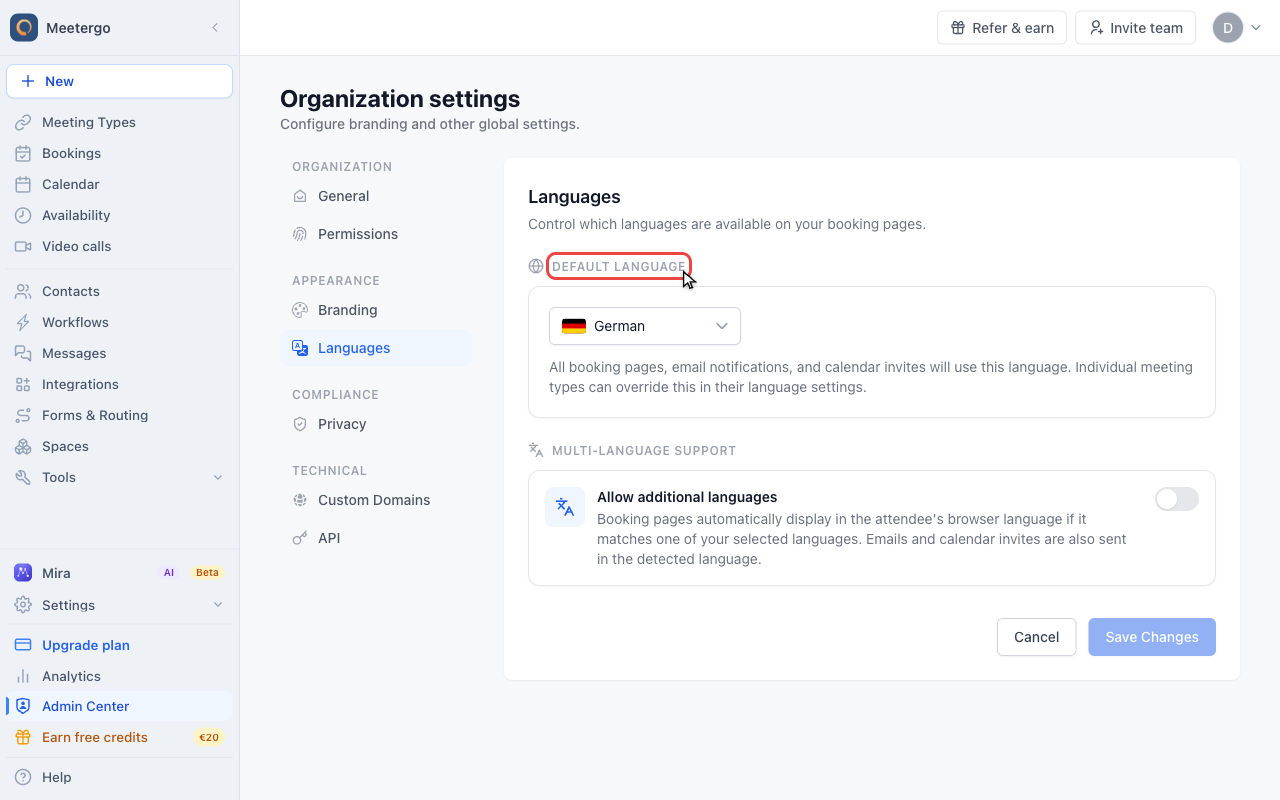The height and width of the screenshot is (800, 1280).
Task: Collapse the sidebar with the chevron
Action: coord(215,28)
